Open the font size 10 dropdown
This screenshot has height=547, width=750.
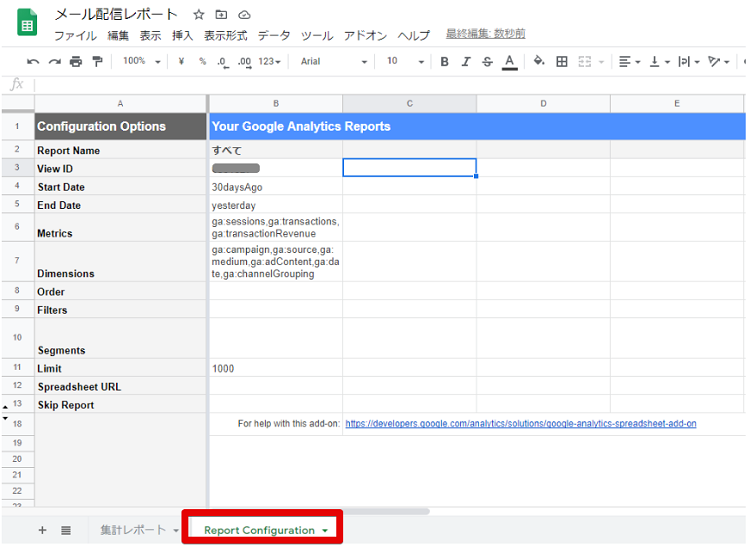tap(406, 62)
